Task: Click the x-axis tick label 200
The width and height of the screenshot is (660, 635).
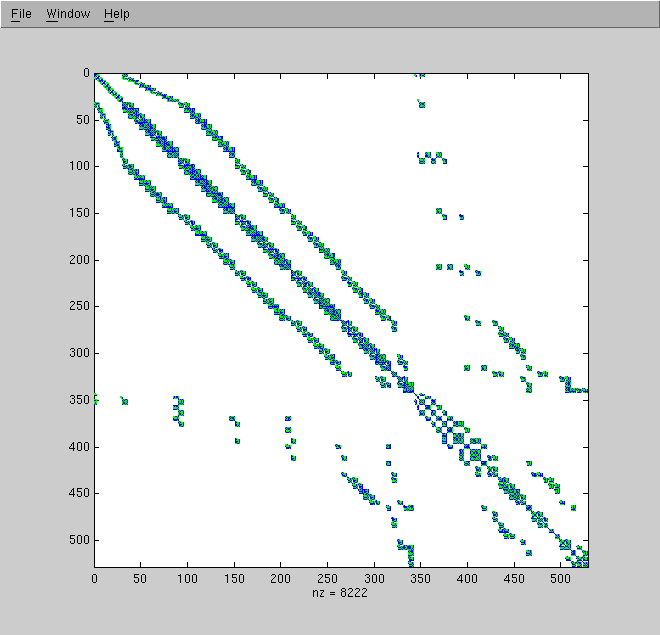Action: (x=280, y=579)
